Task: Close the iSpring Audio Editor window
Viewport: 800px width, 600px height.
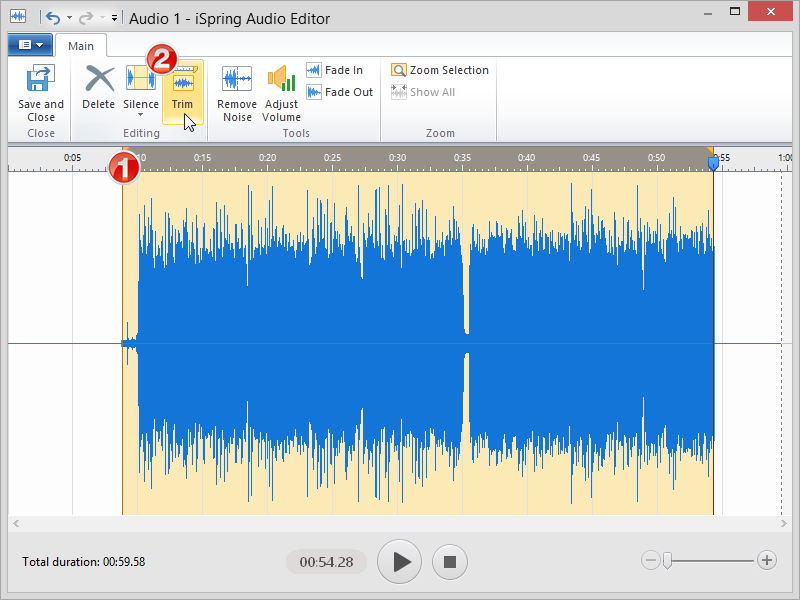Action: tap(770, 11)
